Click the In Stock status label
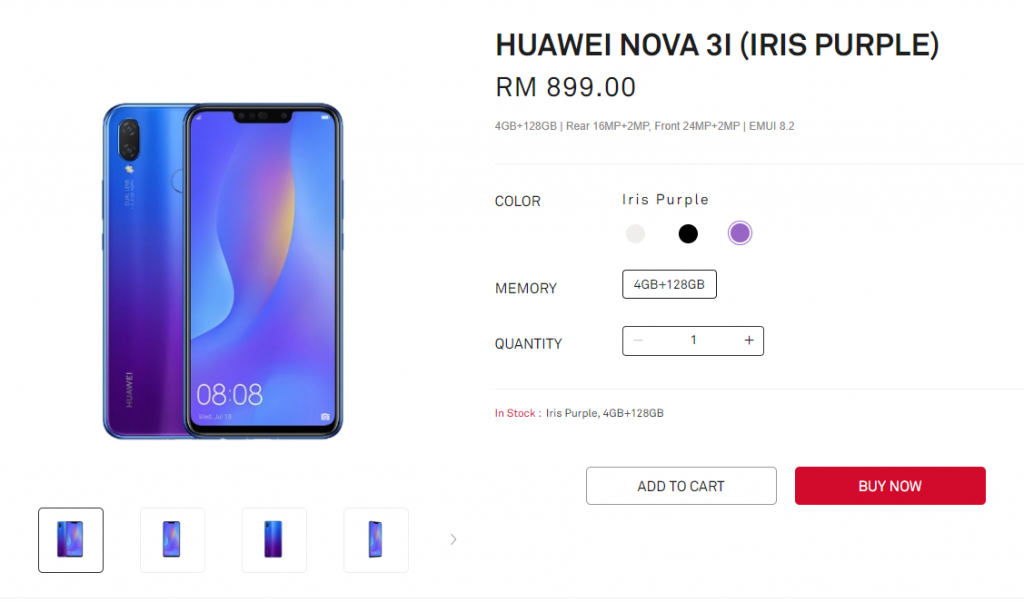The width and height of the screenshot is (1024, 602). [517, 413]
